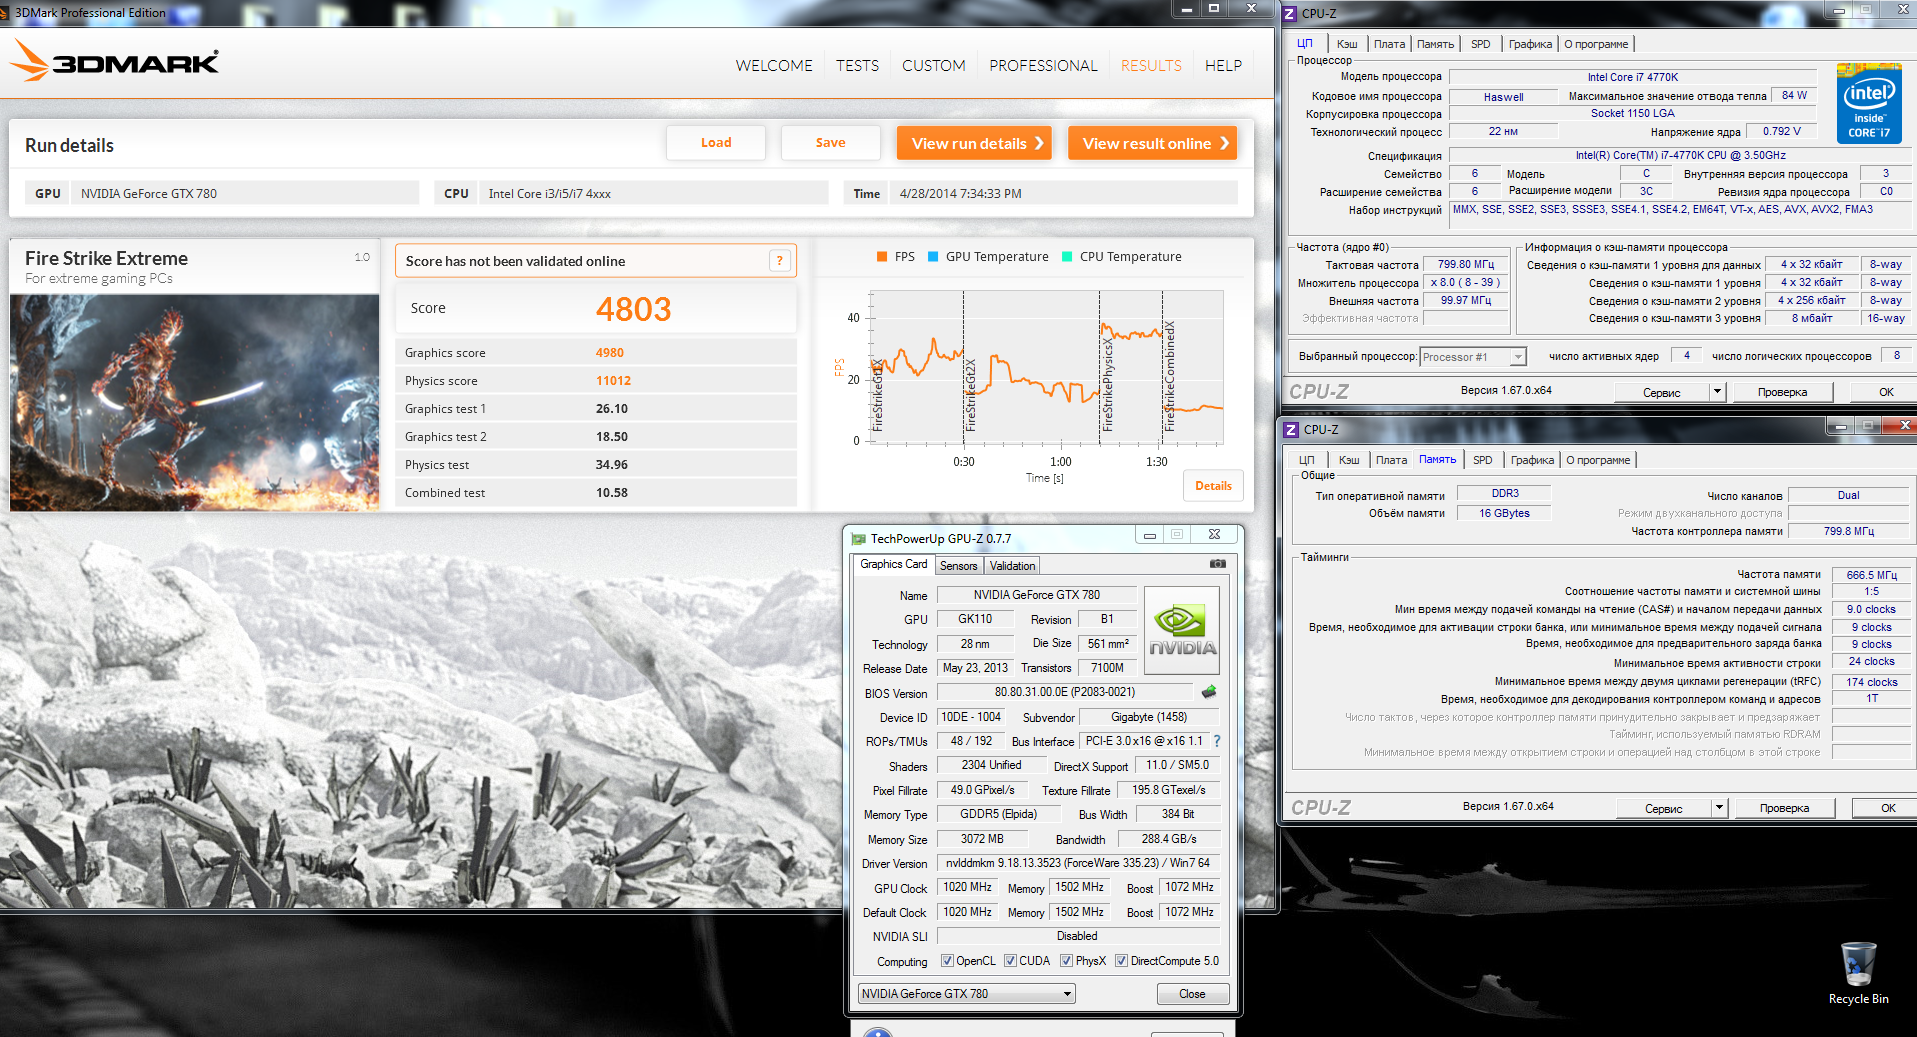This screenshot has height=1037, width=1917.
Task: Click View result online button
Action: coord(1152,143)
